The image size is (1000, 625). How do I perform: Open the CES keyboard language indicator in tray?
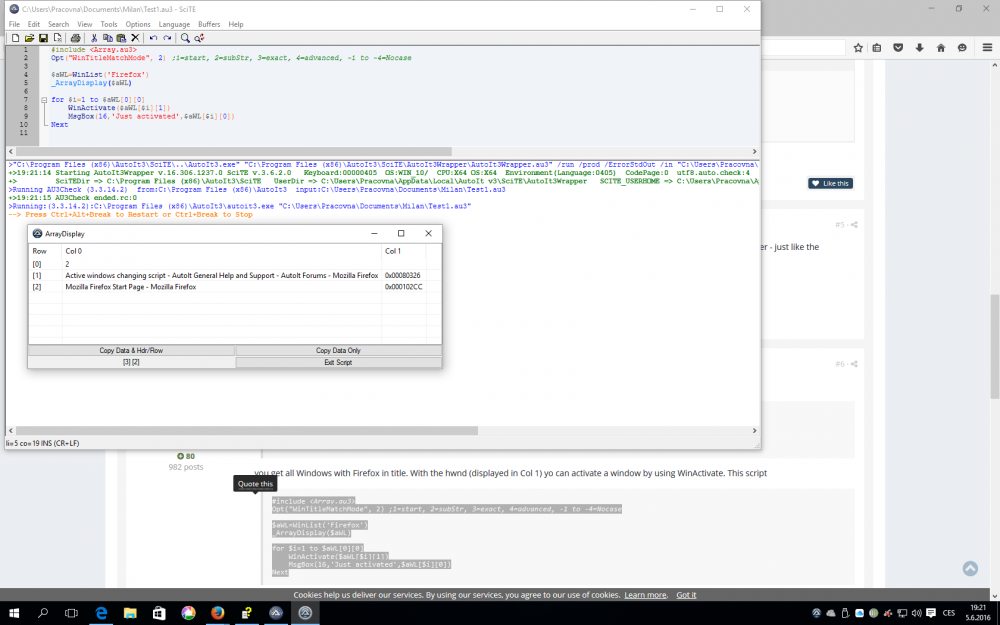coord(949,613)
